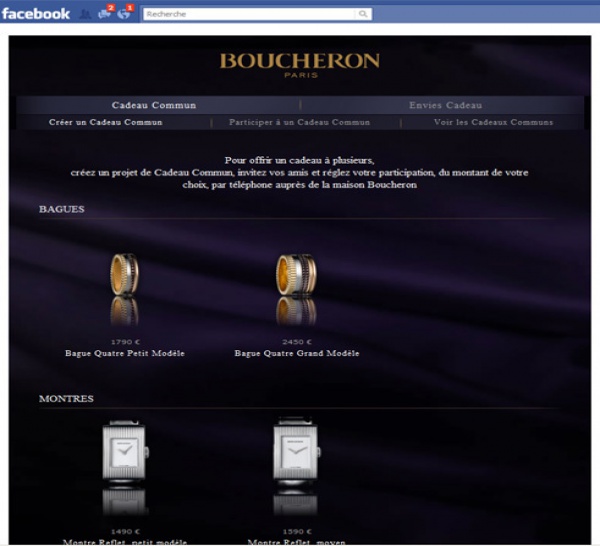This screenshot has width=600, height=546.
Task: Click the 1790 € price
Action: 126,342
